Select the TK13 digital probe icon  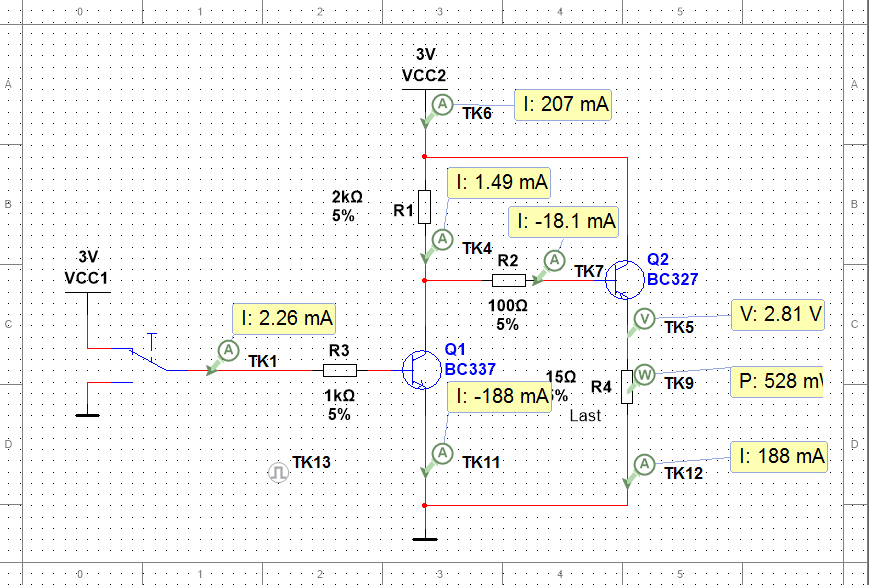[x=278, y=473]
